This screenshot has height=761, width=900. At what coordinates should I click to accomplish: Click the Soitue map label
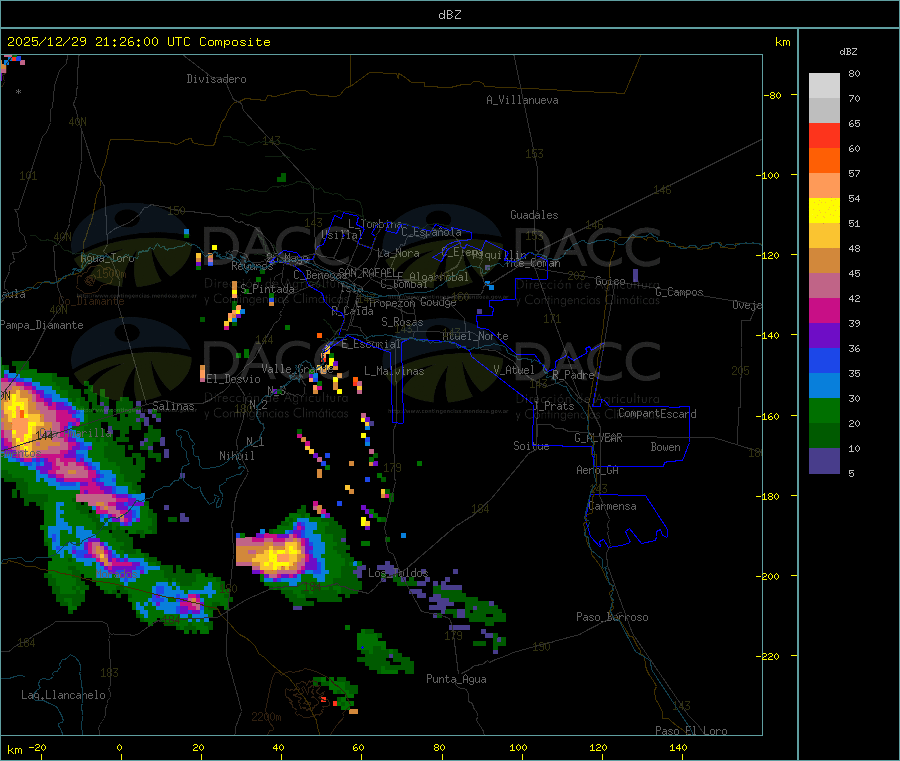(531, 446)
